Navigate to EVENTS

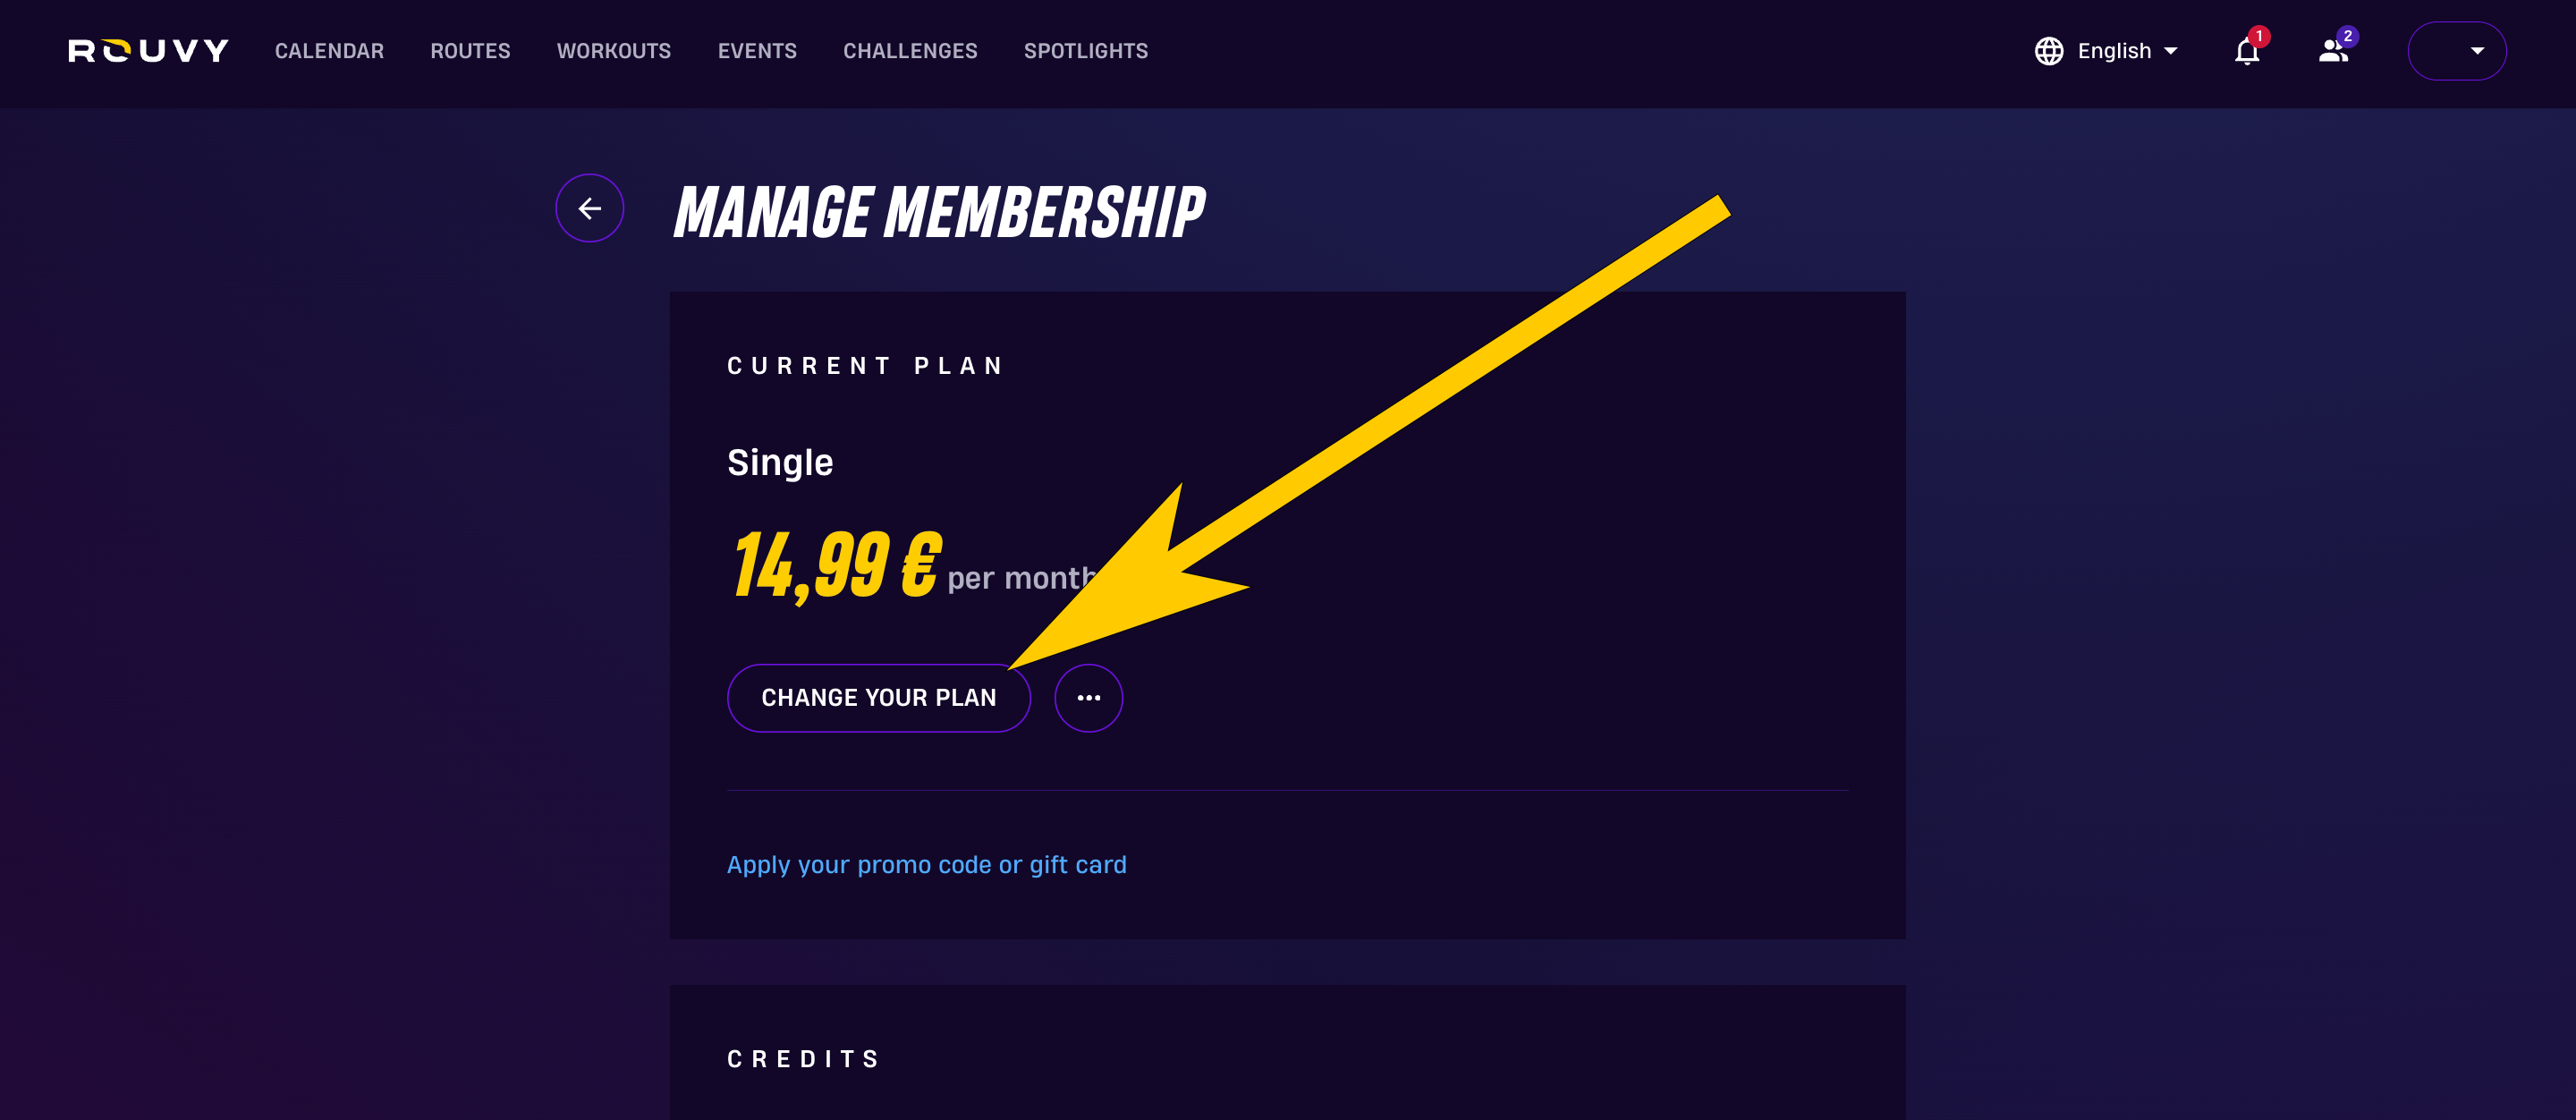click(x=757, y=51)
